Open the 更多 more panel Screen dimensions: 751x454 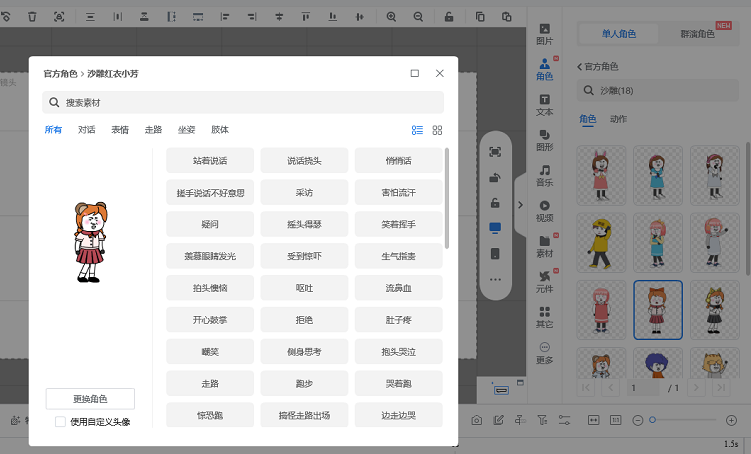pyautogui.click(x=545, y=353)
